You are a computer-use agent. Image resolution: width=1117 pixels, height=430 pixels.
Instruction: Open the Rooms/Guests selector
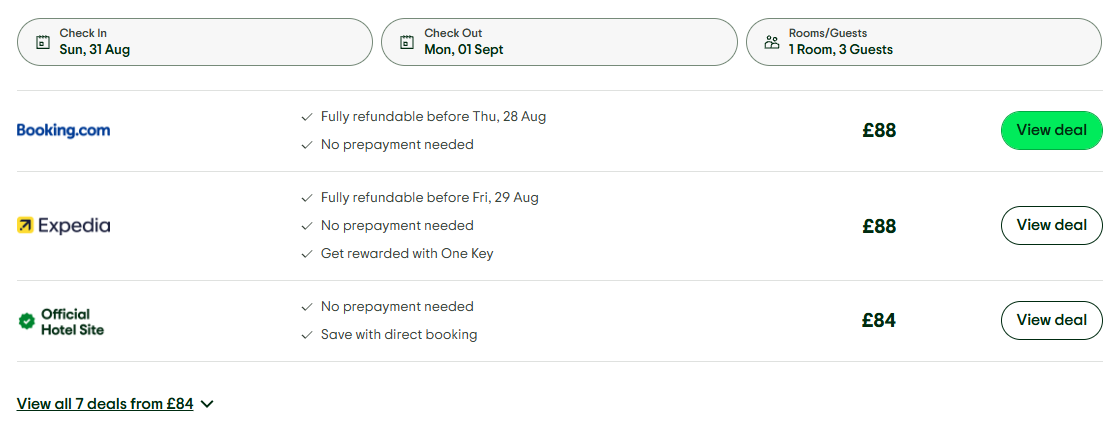(924, 42)
